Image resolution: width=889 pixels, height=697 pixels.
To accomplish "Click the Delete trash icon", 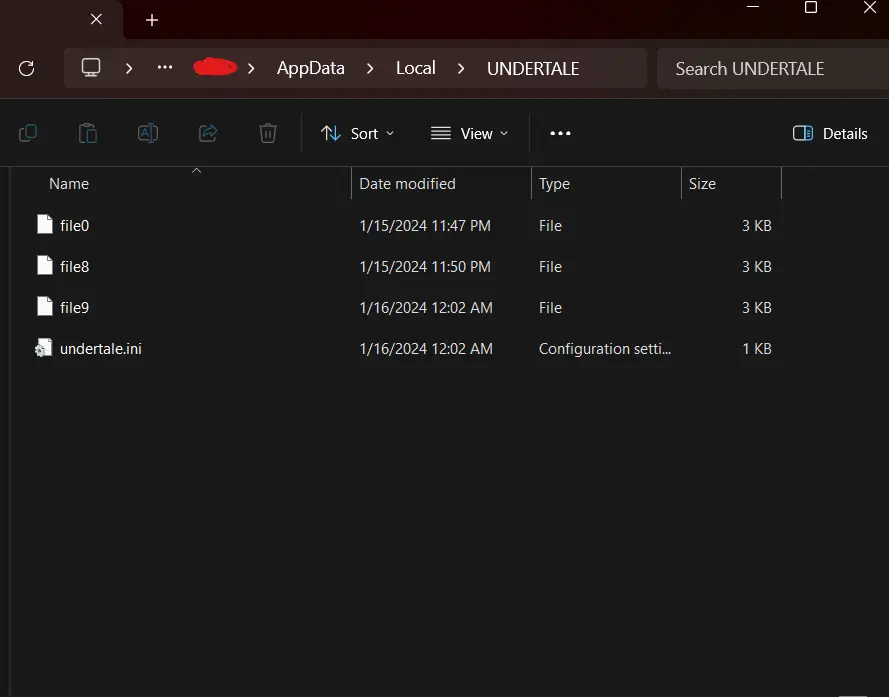I will tap(268, 133).
